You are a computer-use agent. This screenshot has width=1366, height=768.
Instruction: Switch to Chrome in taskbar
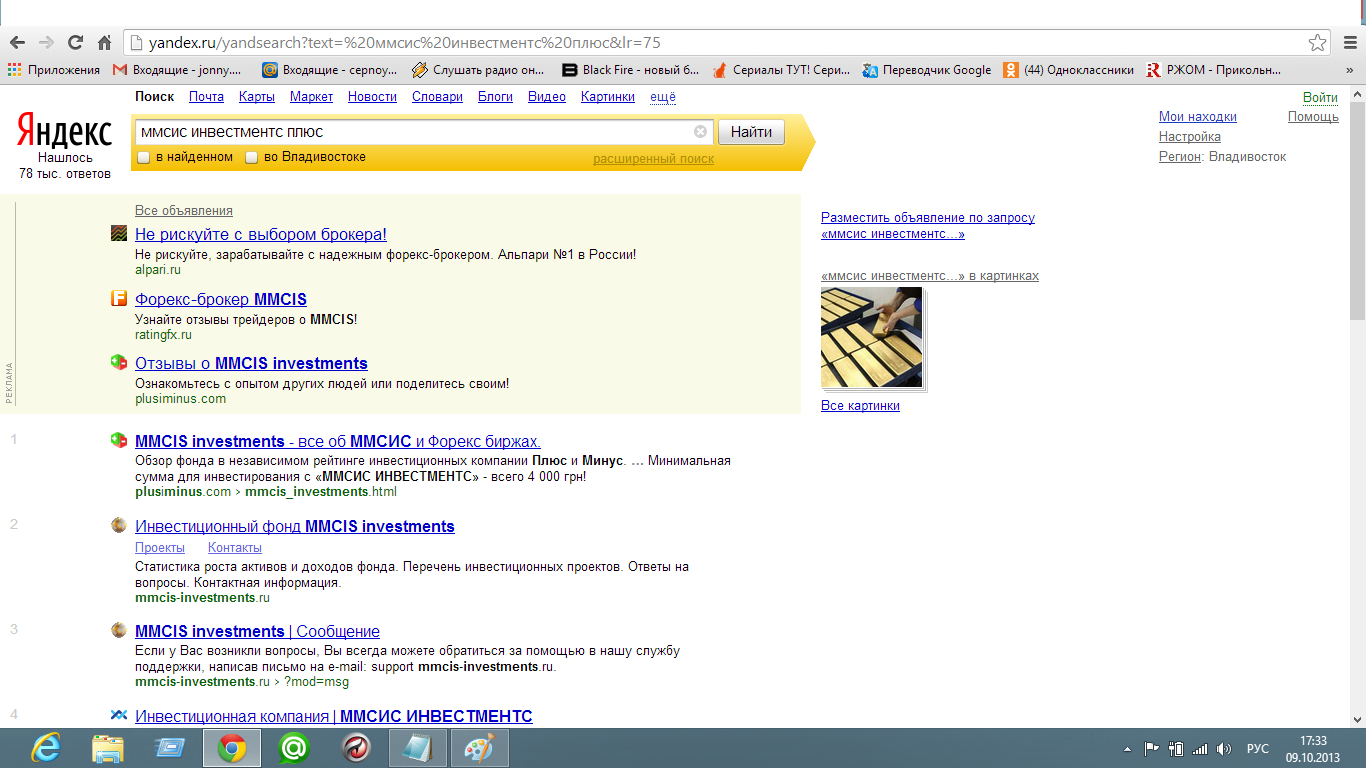pyautogui.click(x=232, y=748)
